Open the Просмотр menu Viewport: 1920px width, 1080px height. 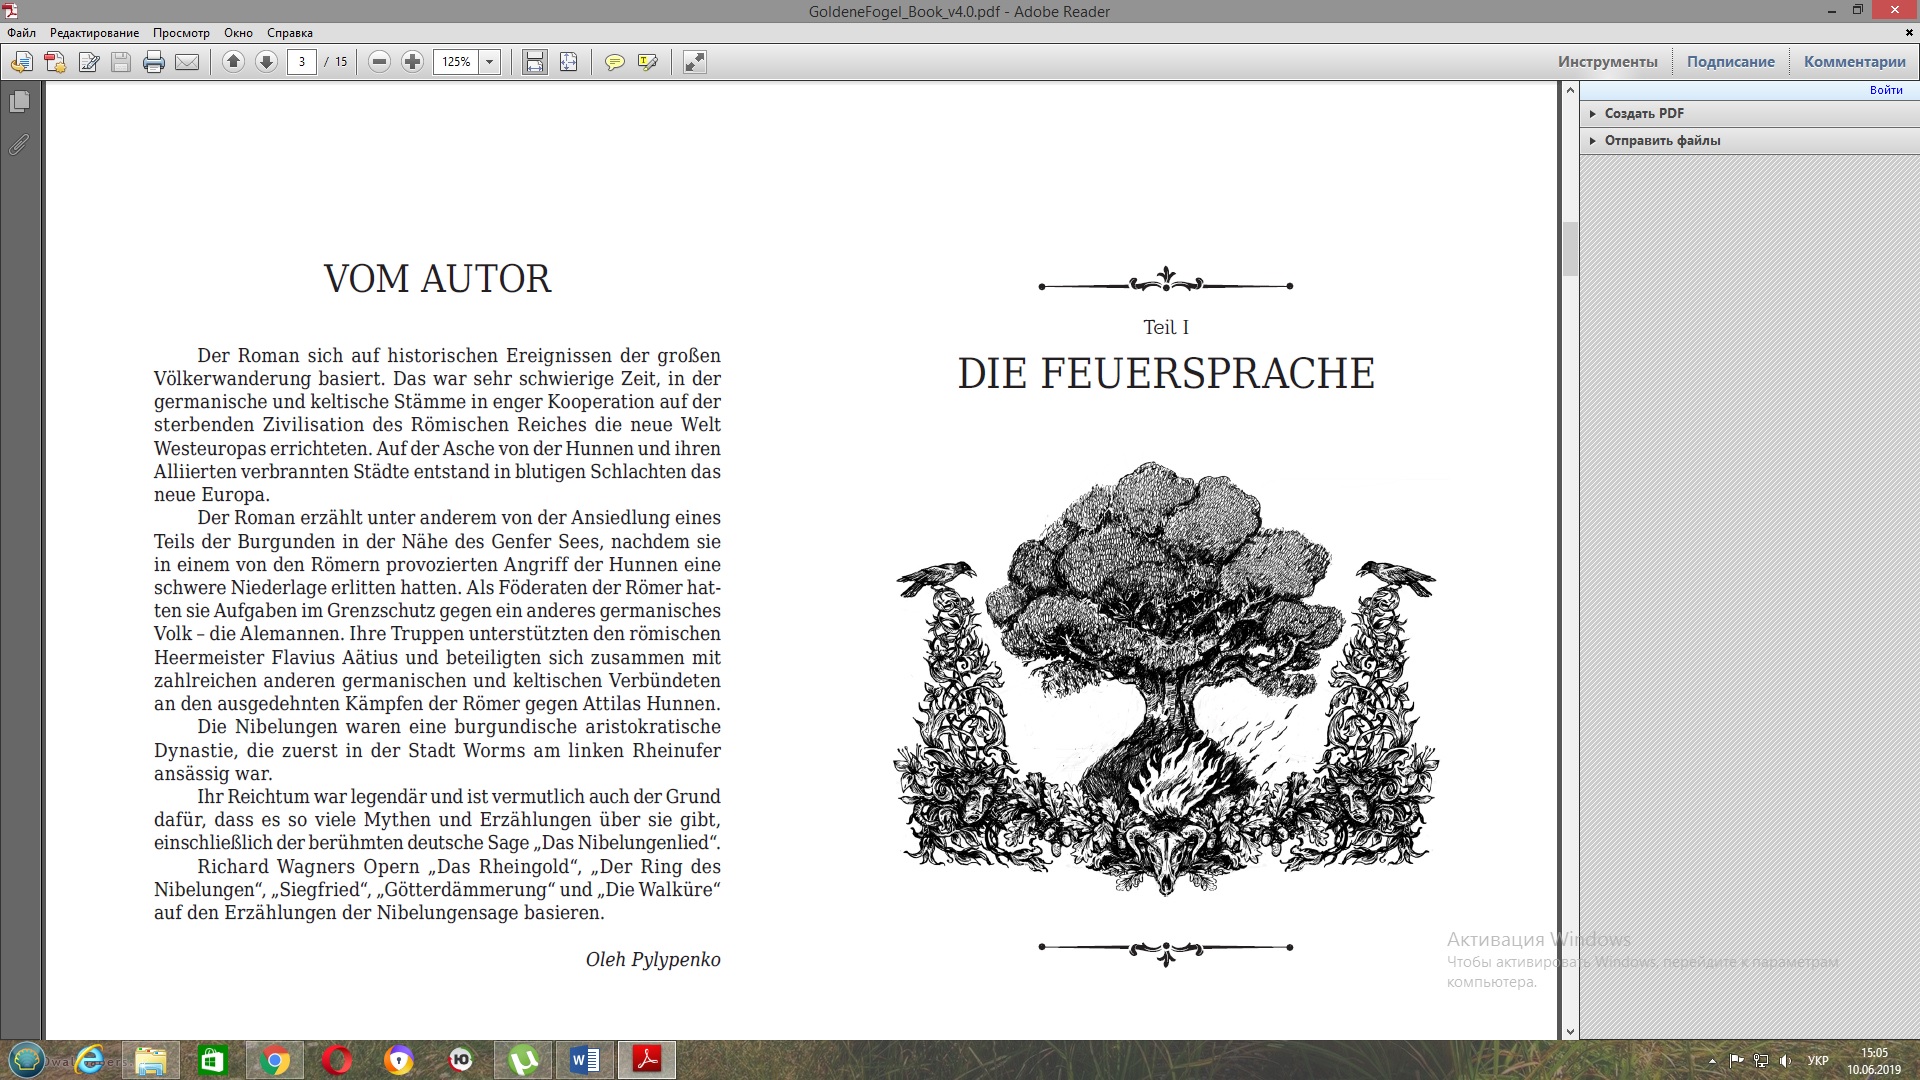click(x=181, y=33)
